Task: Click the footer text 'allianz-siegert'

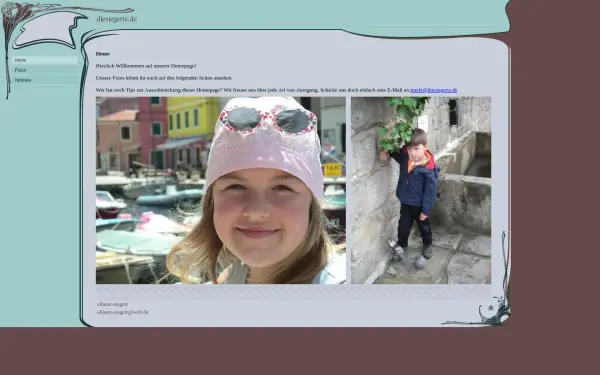Action: point(112,304)
